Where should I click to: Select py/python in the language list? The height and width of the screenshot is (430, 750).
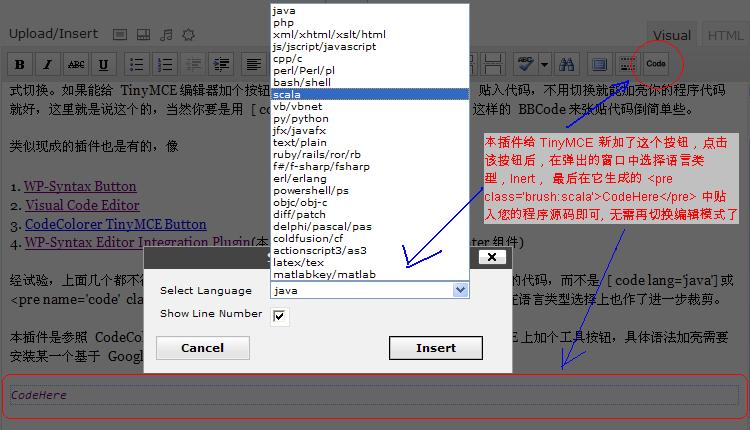tap(300, 118)
